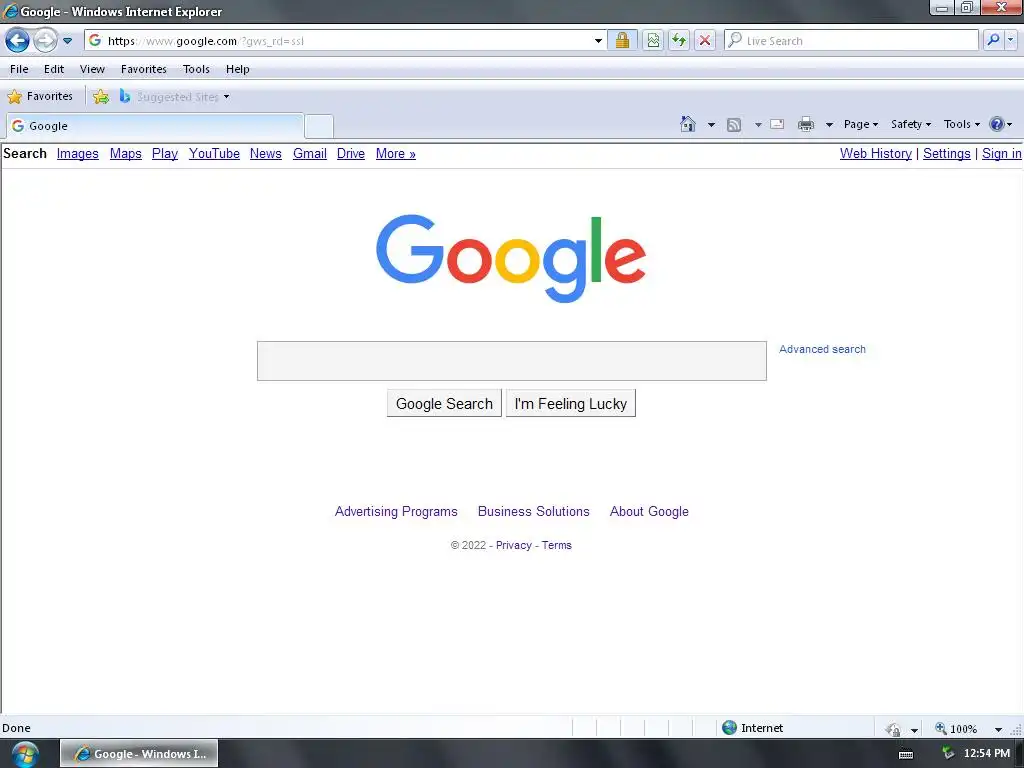This screenshot has width=1024, height=768.
Task: Open the Home button dropdown arrow
Action: 711,124
